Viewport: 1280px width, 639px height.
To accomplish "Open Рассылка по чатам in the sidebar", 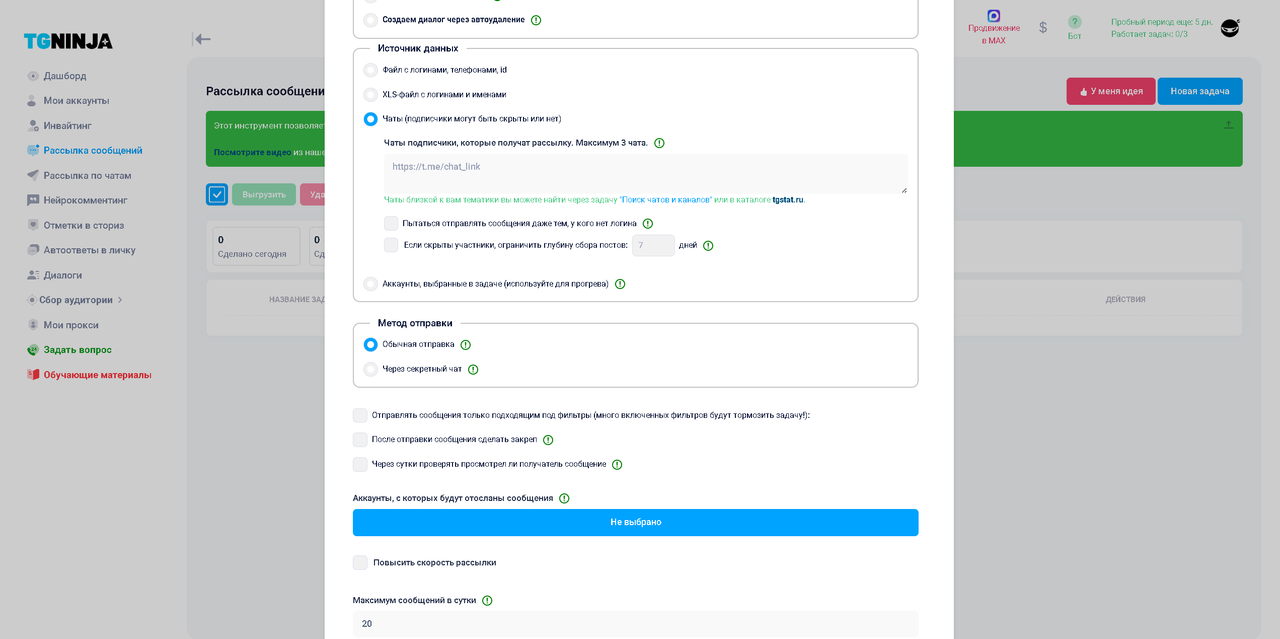I will coord(87,175).
